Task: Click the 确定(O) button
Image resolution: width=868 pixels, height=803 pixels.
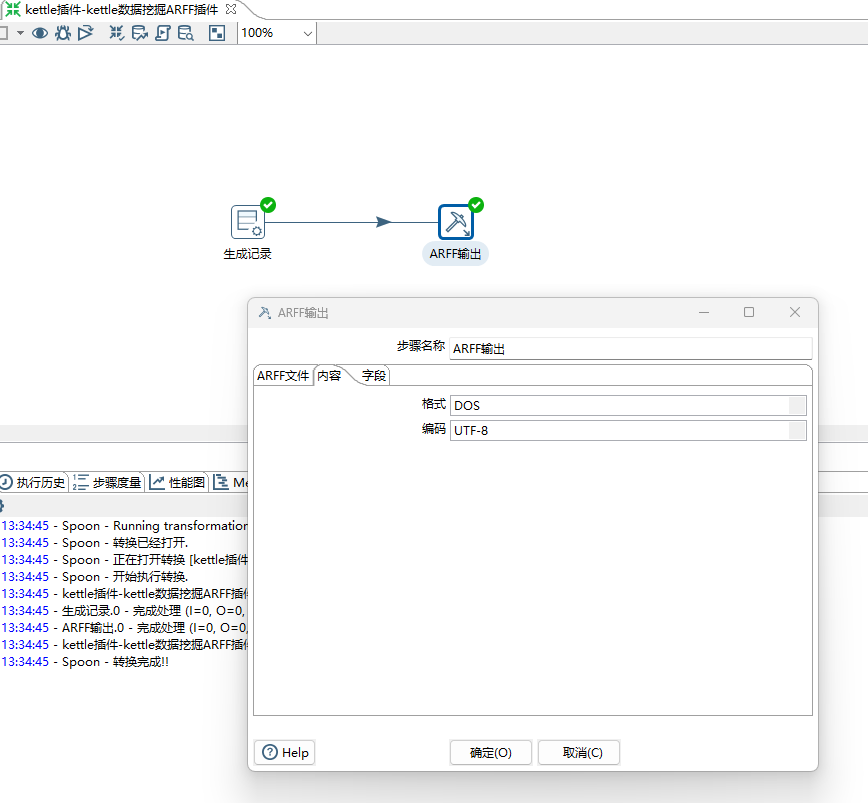Action: point(490,753)
